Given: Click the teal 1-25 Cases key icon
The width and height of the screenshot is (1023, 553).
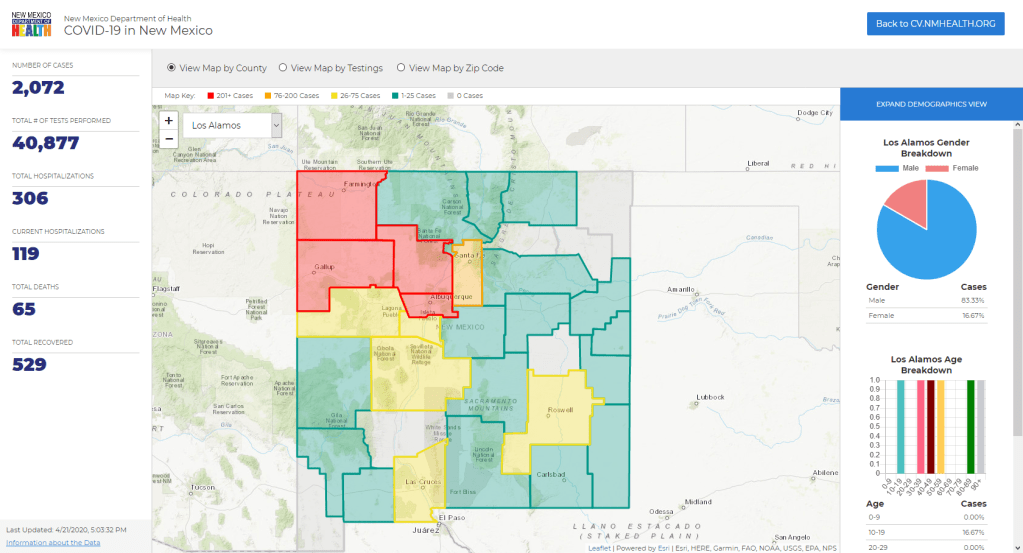Looking at the screenshot, I should click(395, 96).
